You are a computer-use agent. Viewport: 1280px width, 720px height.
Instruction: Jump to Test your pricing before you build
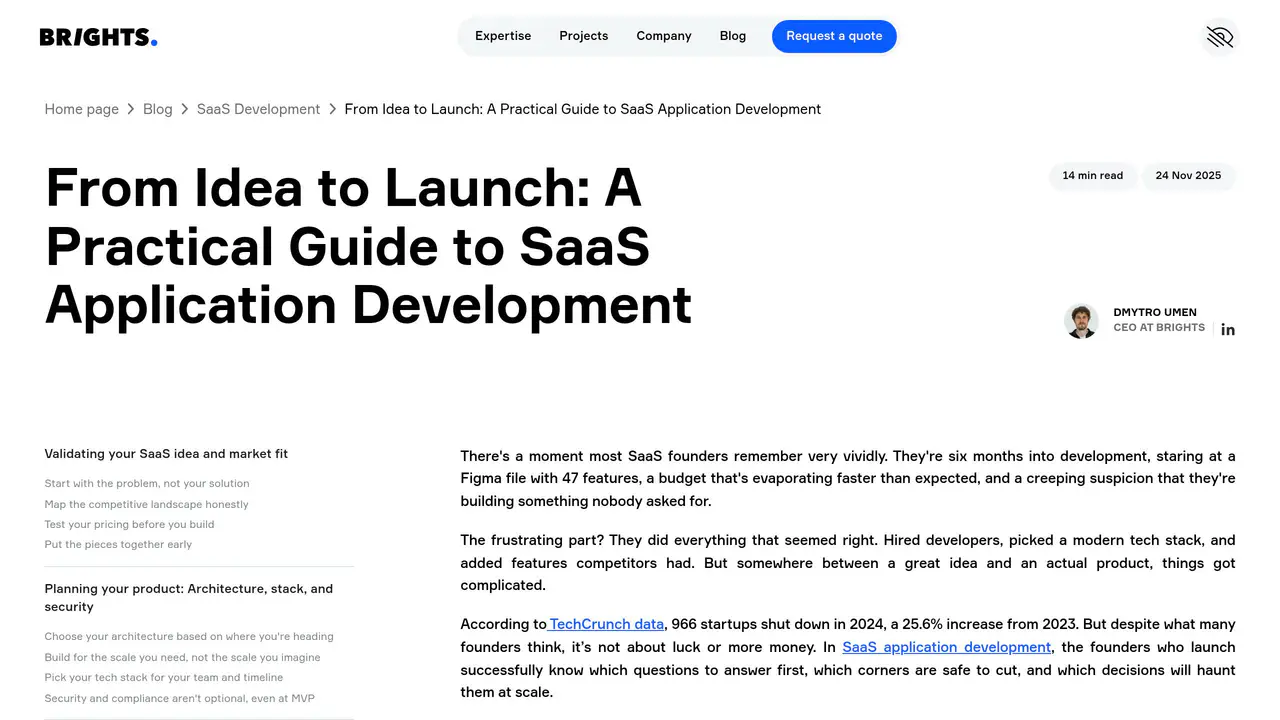click(130, 525)
